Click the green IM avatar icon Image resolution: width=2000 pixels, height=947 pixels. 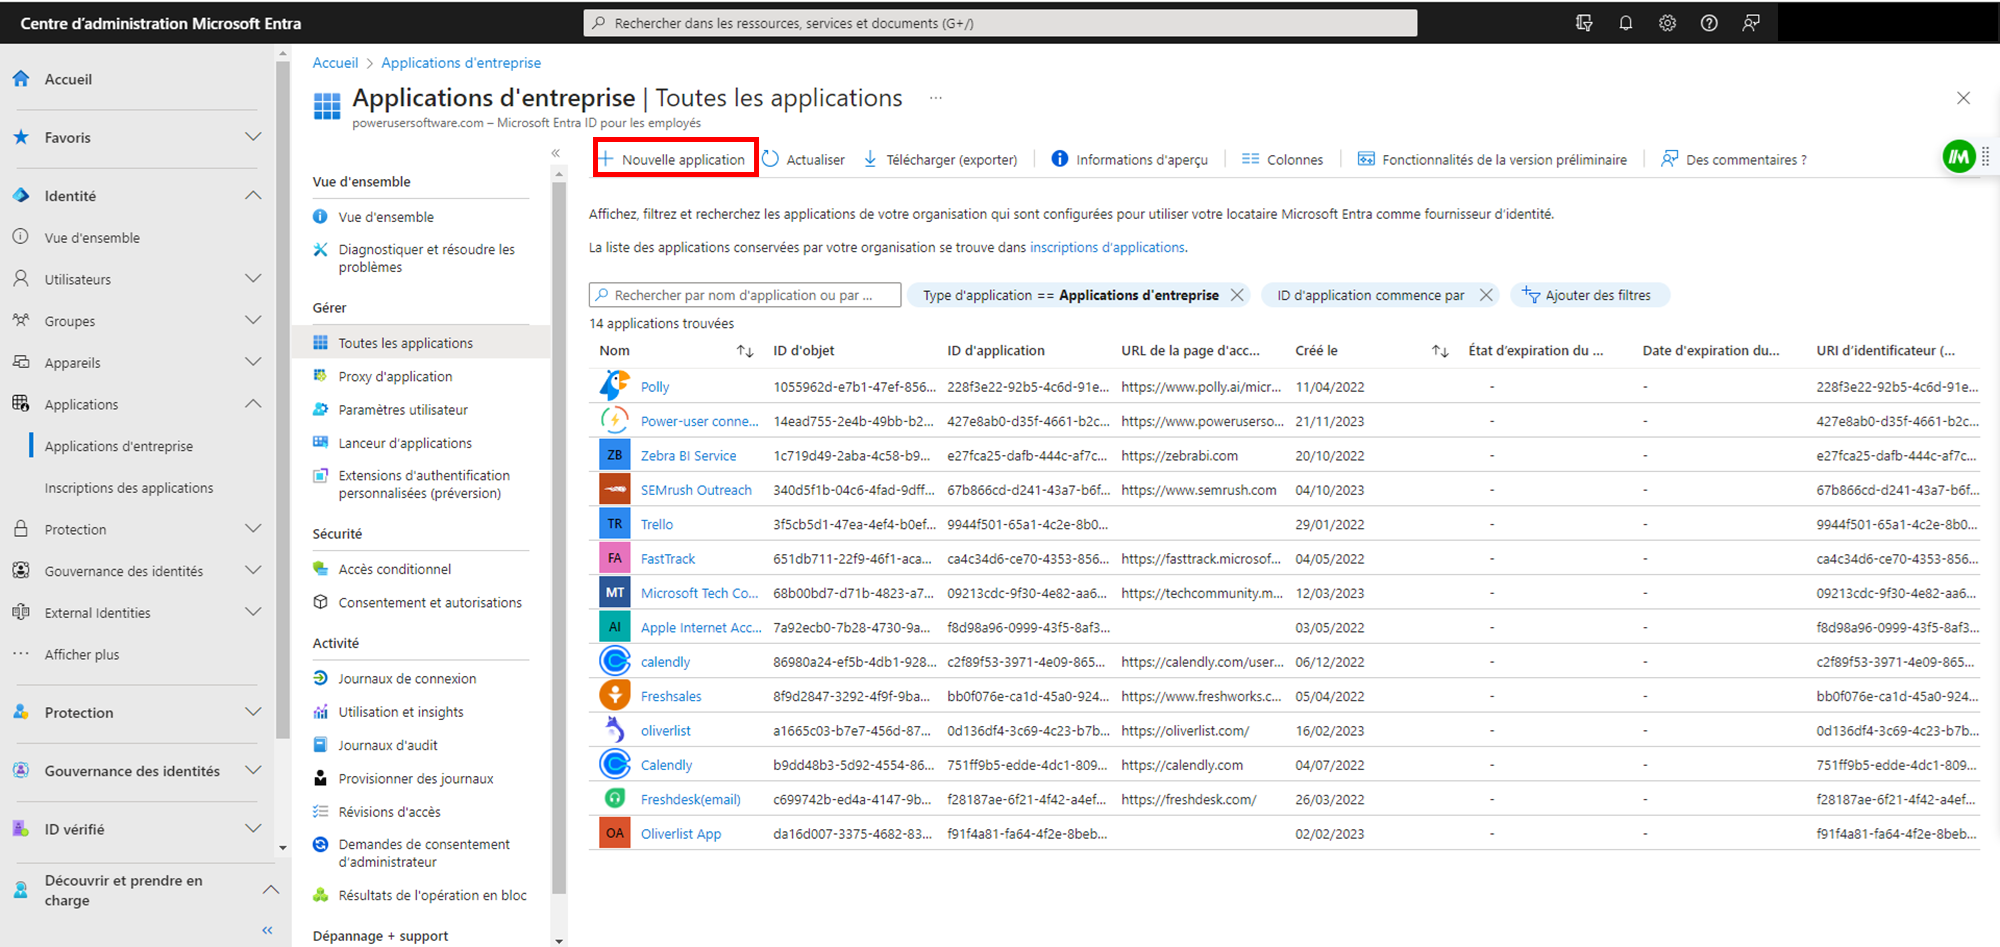click(1959, 156)
